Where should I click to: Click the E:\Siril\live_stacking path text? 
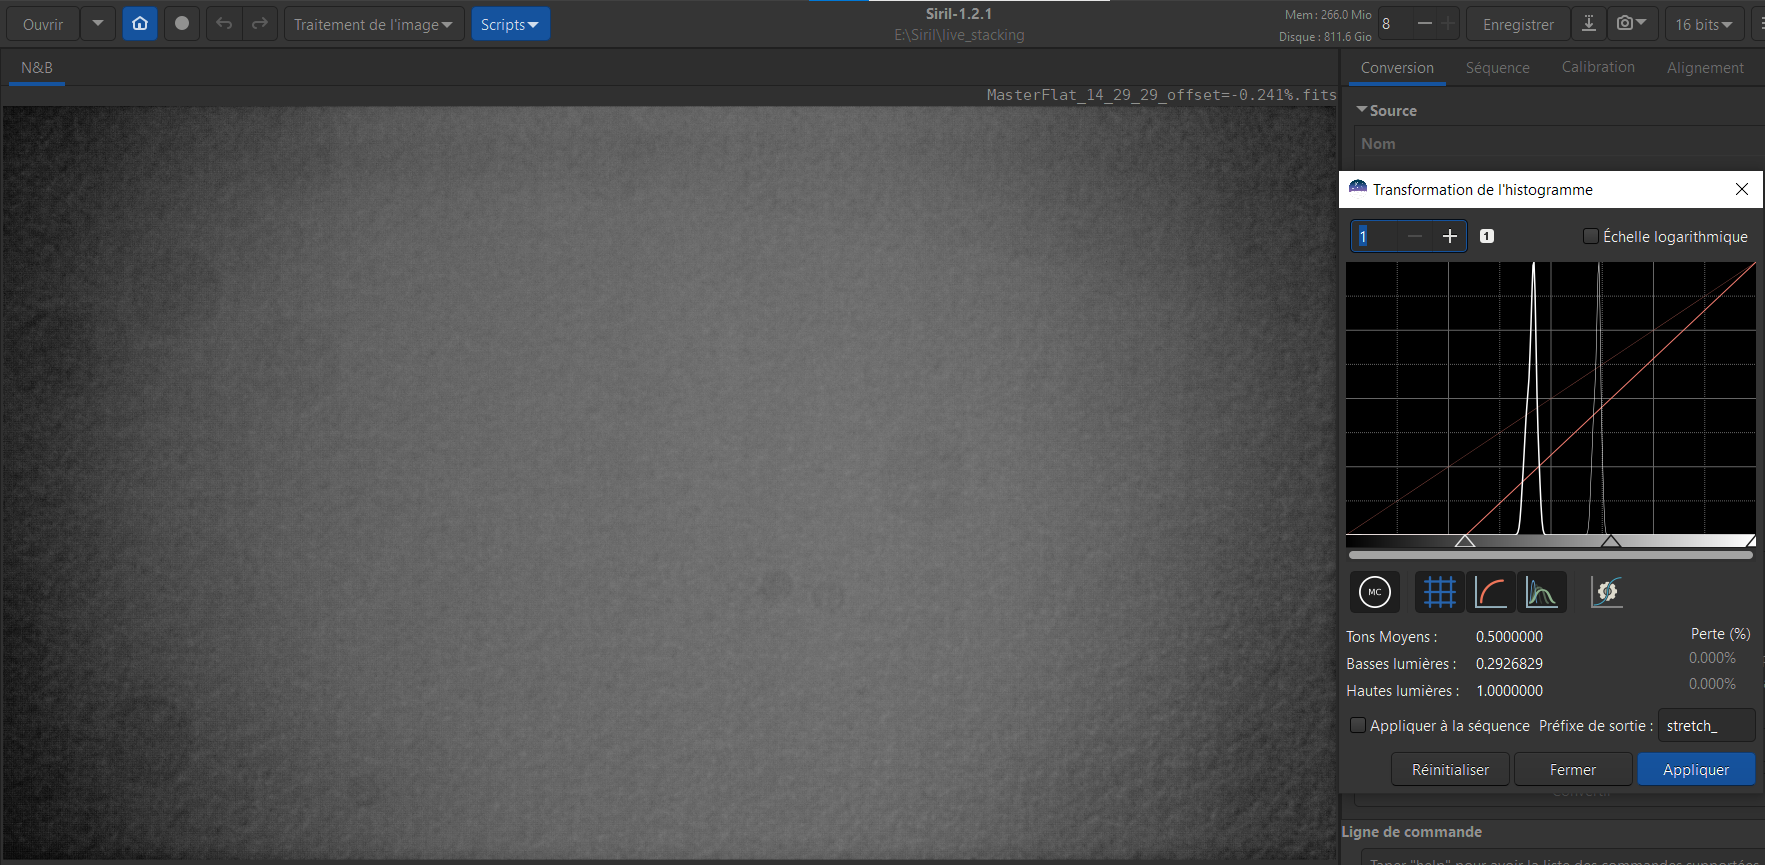[x=959, y=35]
